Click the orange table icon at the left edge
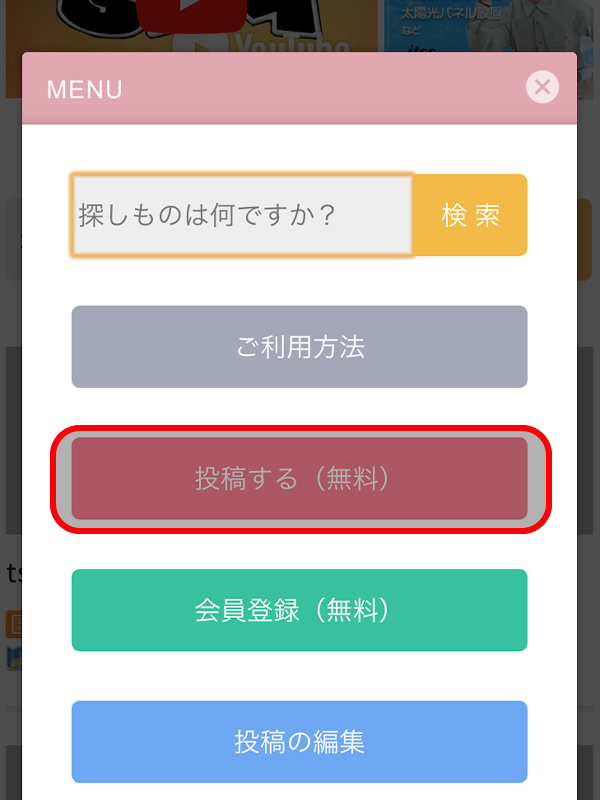This screenshot has height=800, width=600. click(x=14, y=624)
